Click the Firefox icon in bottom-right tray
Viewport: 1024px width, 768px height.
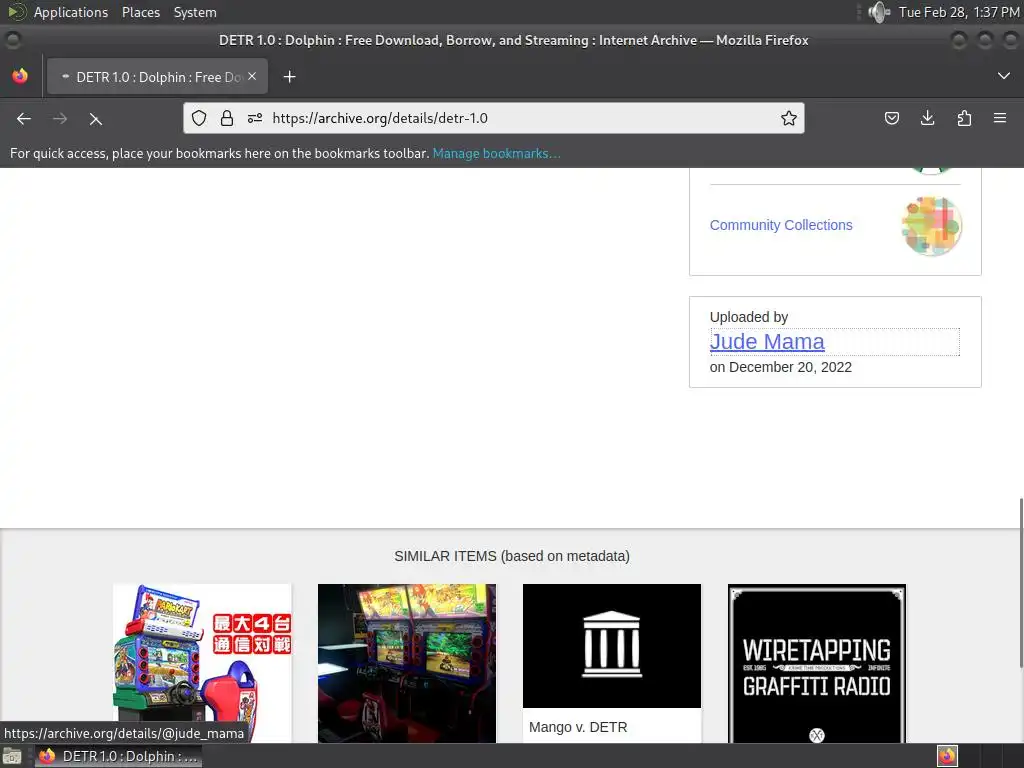[947, 756]
